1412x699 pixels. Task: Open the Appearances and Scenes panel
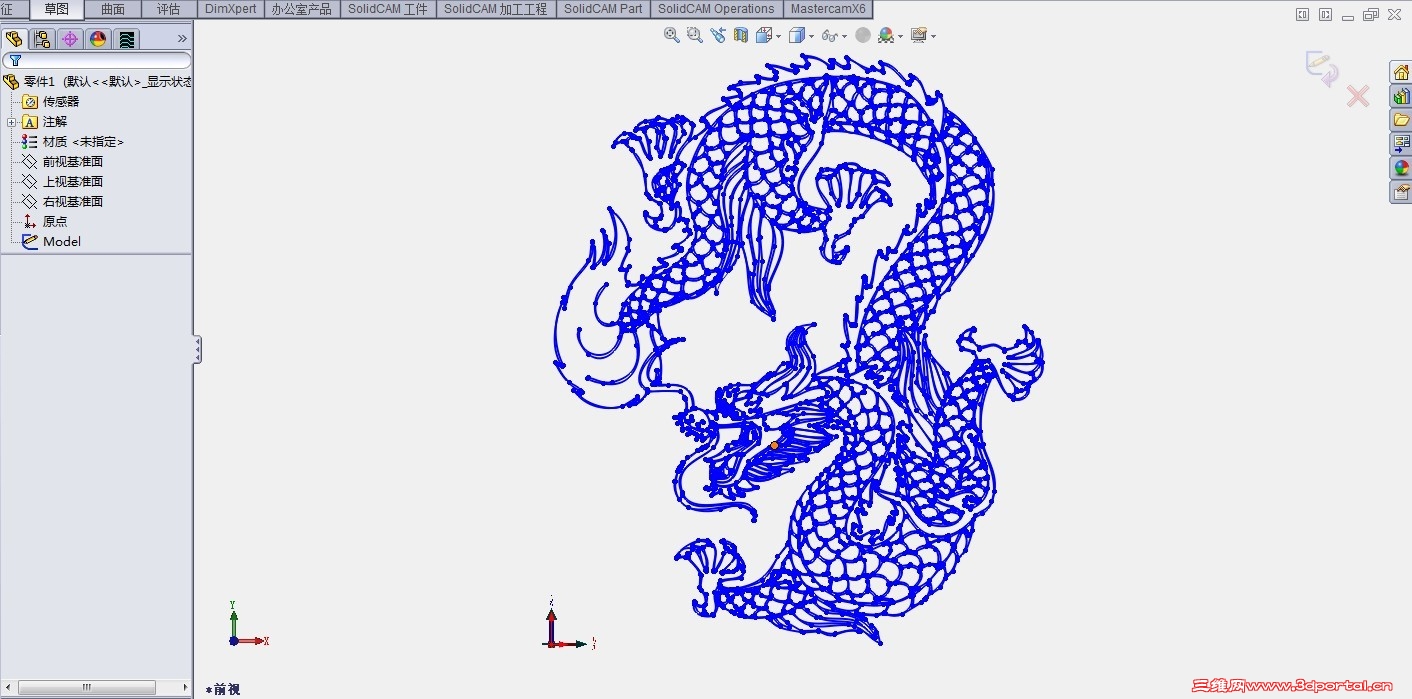(1403, 167)
